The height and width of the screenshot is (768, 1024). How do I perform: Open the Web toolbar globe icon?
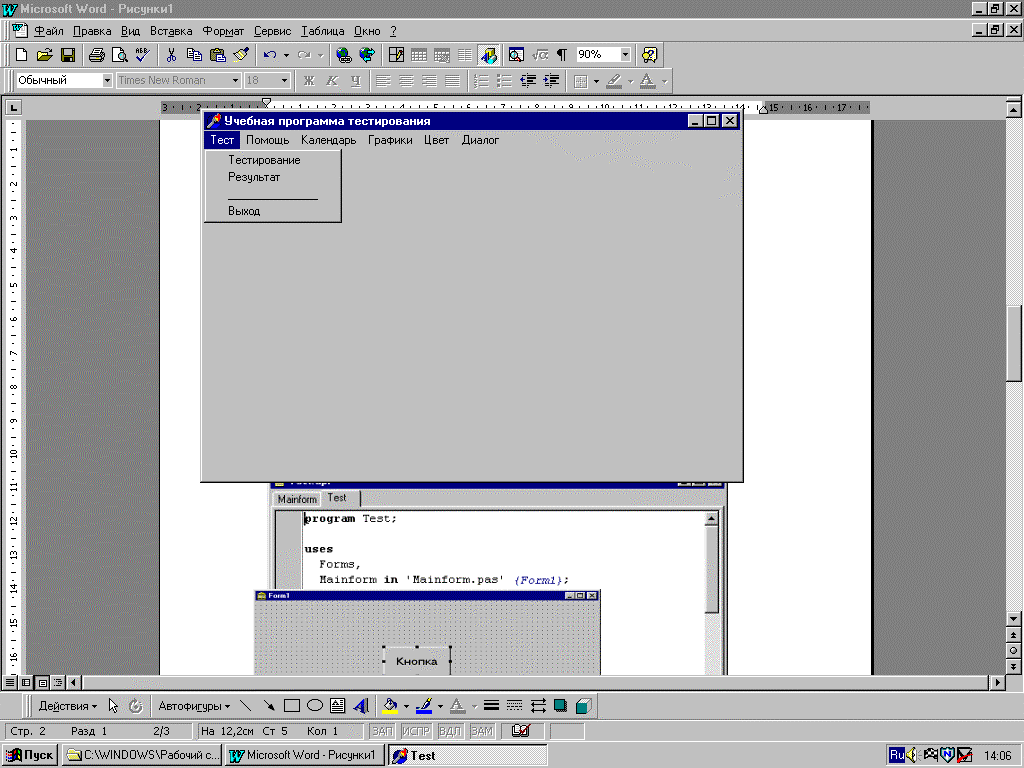click(367, 56)
